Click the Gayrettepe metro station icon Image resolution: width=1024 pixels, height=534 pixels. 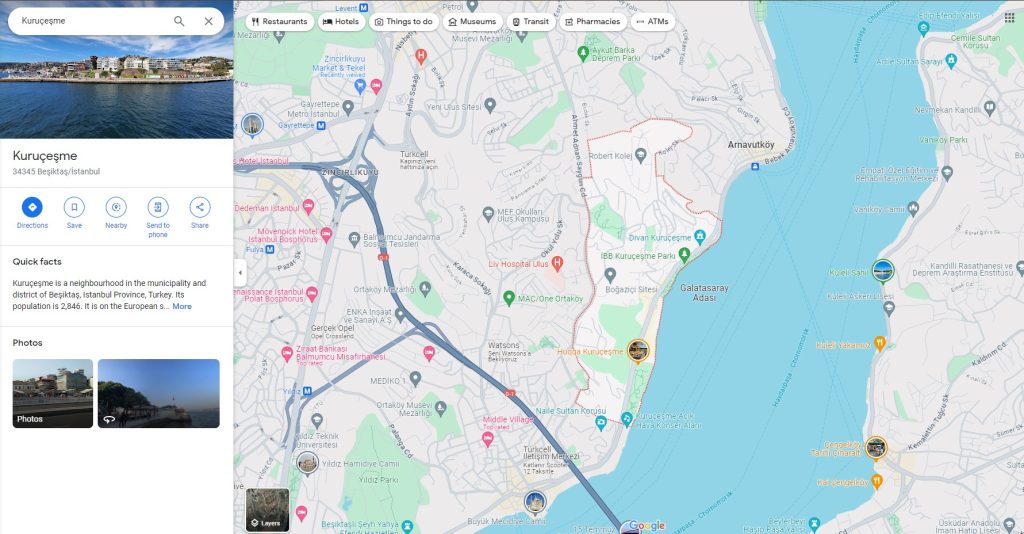pyautogui.click(x=321, y=125)
